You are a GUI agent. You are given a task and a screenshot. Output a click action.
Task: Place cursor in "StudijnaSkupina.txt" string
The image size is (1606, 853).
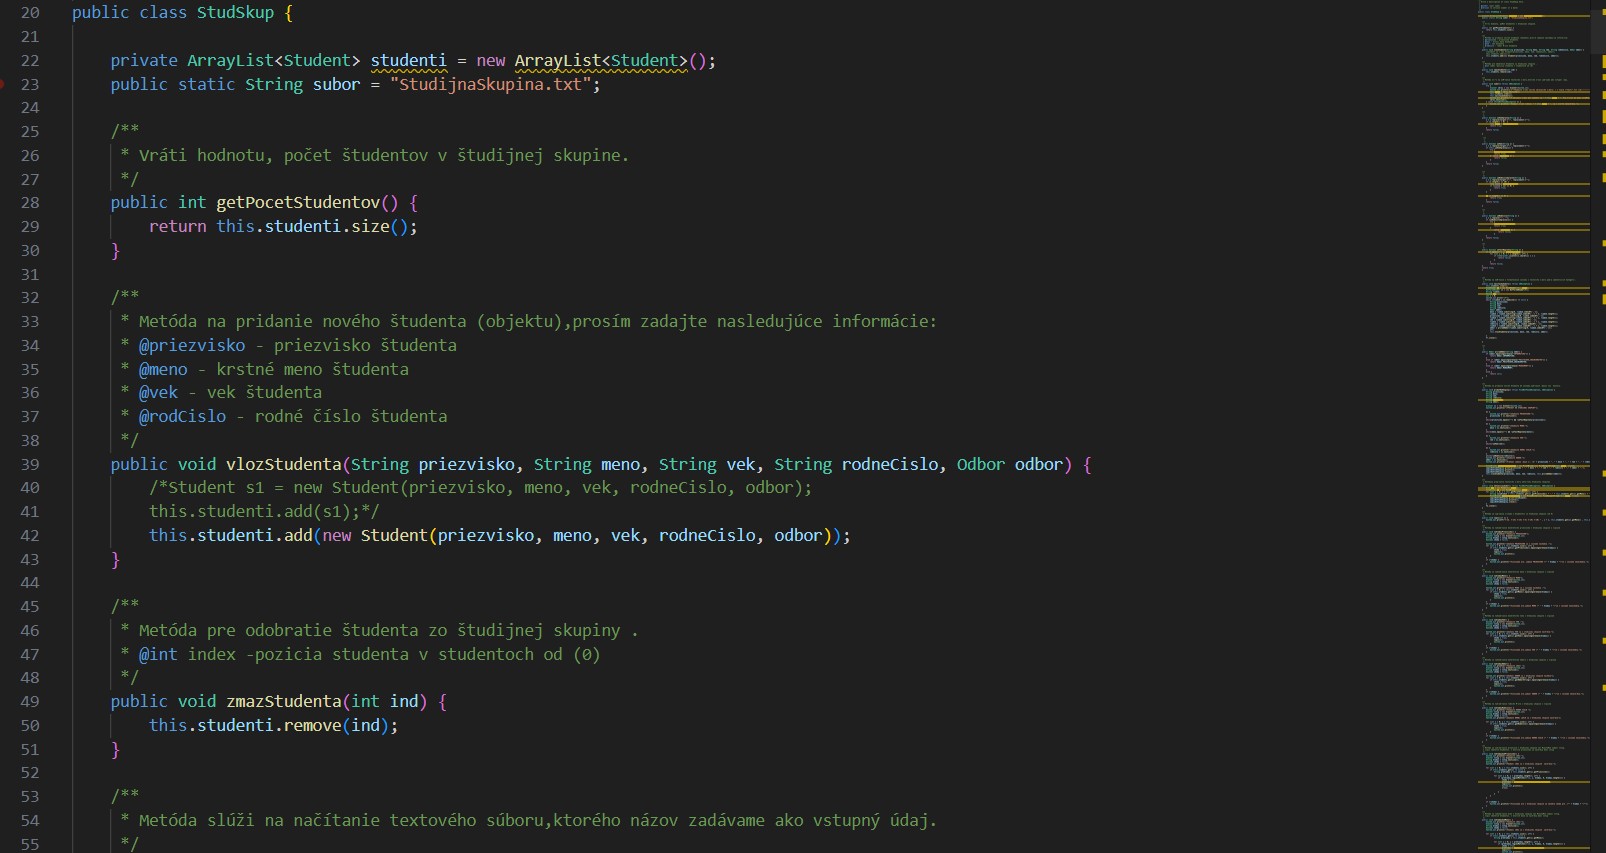[x=490, y=85]
